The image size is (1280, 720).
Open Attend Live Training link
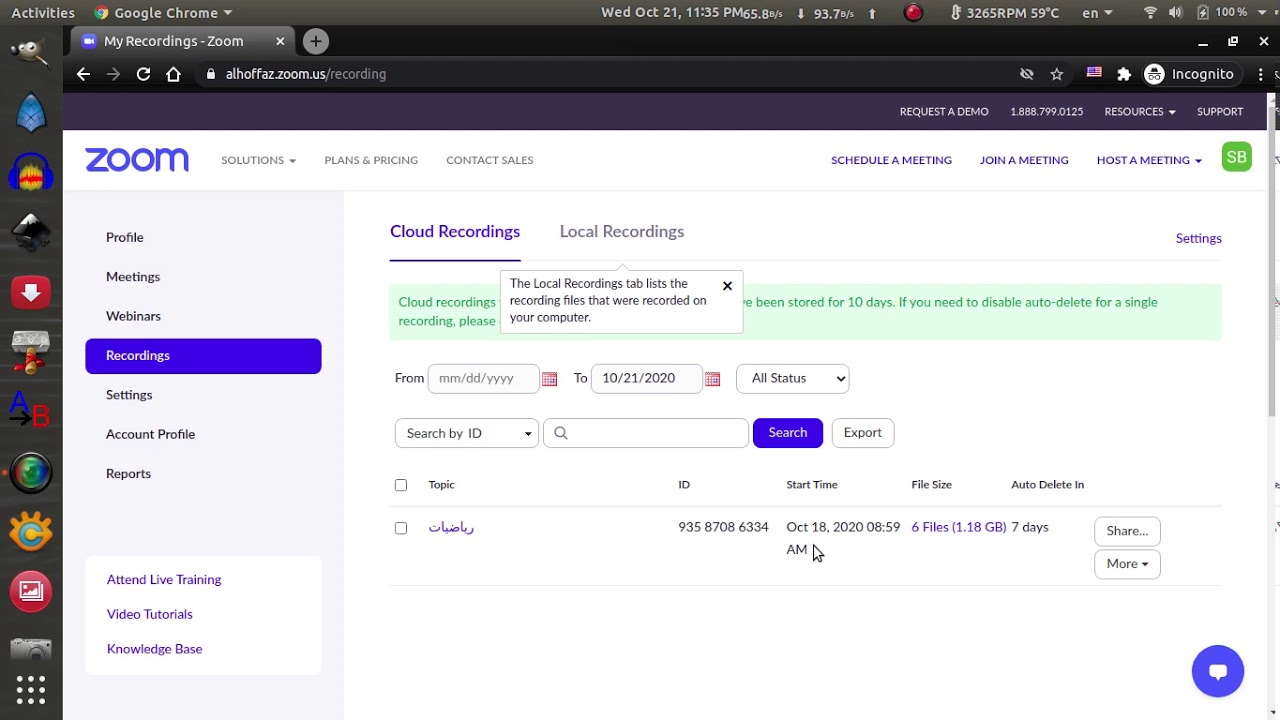(x=164, y=580)
